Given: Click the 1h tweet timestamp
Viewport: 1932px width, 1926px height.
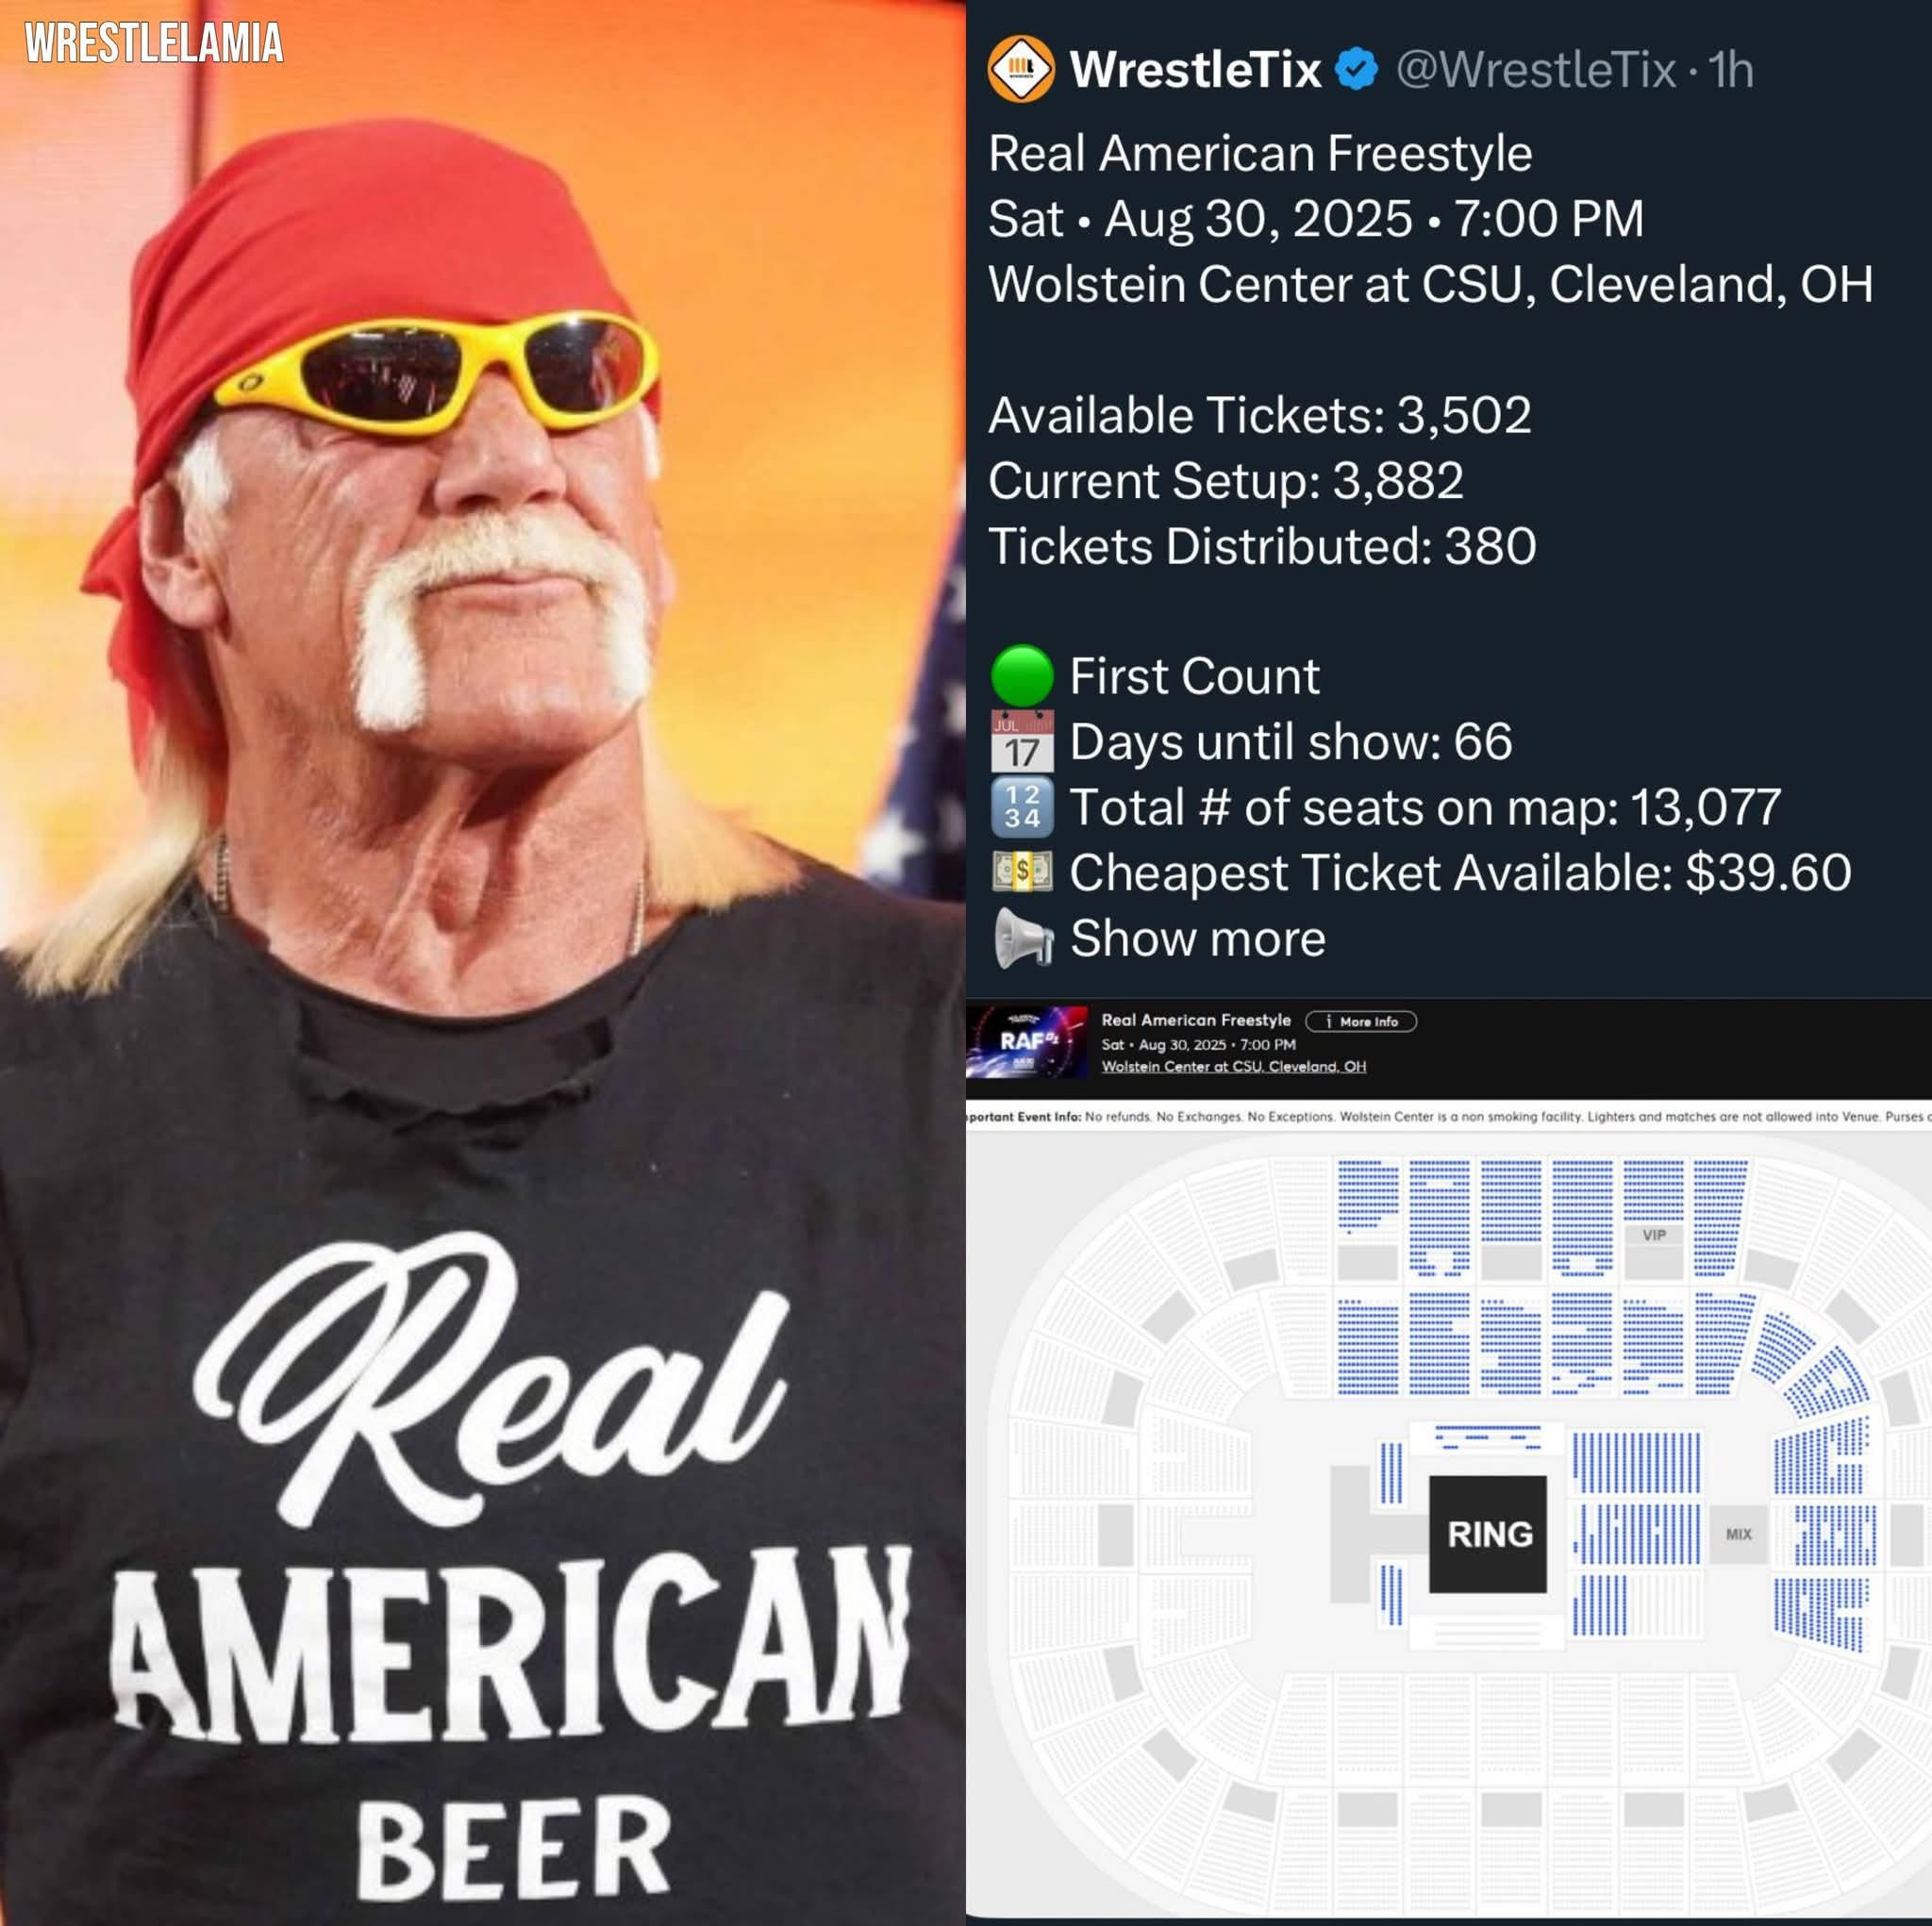Looking at the screenshot, I should (1730, 70).
